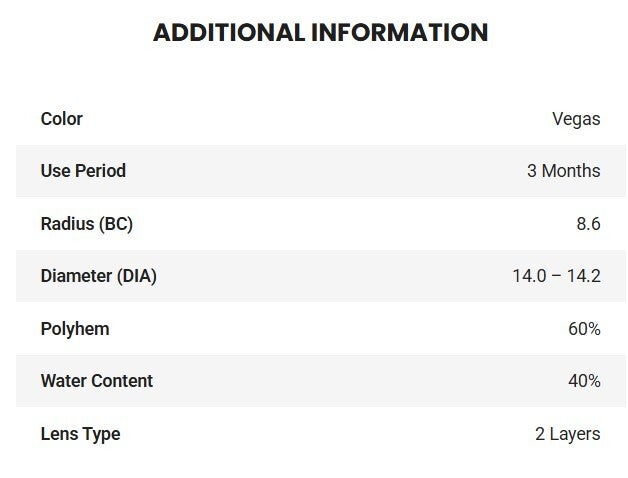The height and width of the screenshot is (478, 628).
Task: Click the (BC) abbreviation
Action: (x=116, y=224)
